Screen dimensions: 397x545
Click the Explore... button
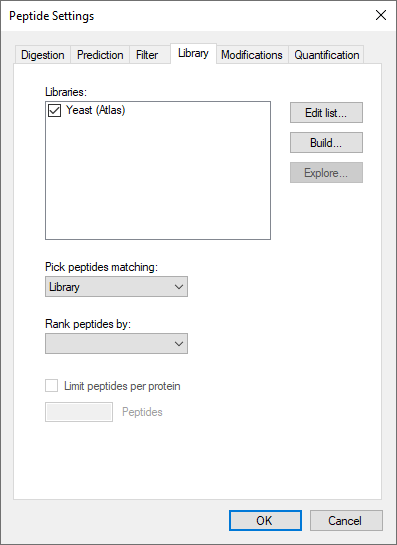(326, 172)
